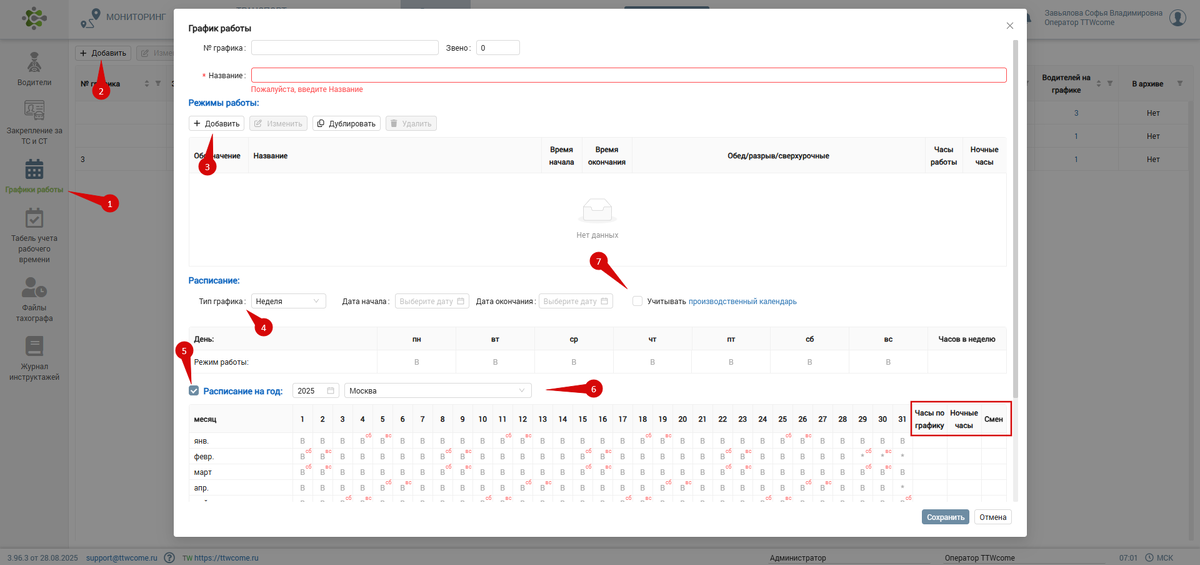Click Режим работы cell under пт
Viewport: 1200px width, 565px height.
pos(731,362)
